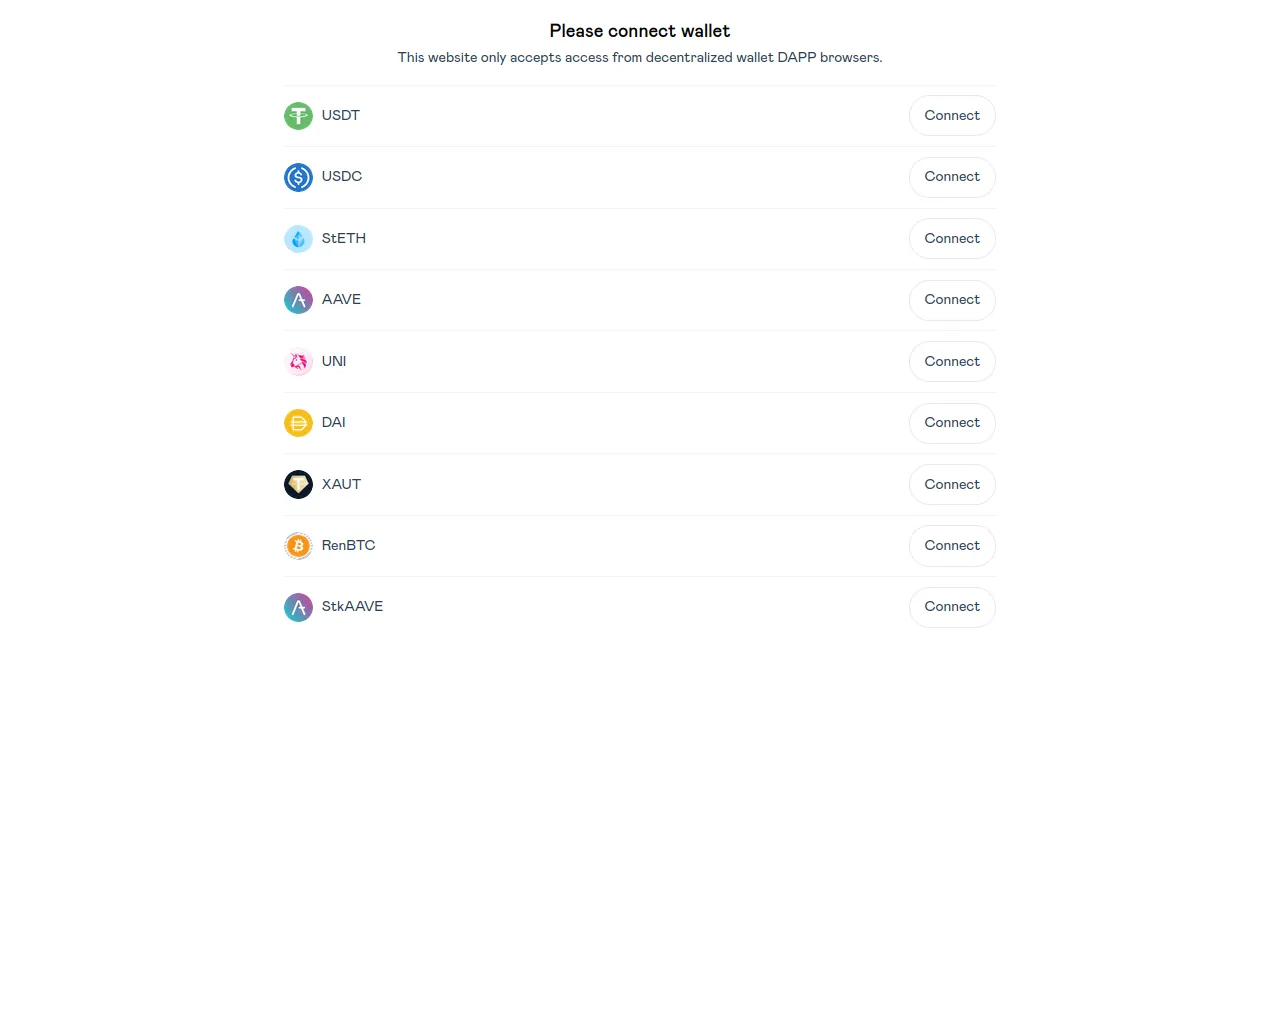Click the AAVE gradient logo icon
The image size is (1280, 1024).
298,300
